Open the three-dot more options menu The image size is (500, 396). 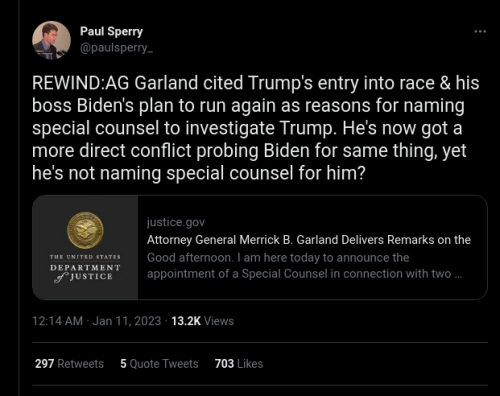[480, 31]
